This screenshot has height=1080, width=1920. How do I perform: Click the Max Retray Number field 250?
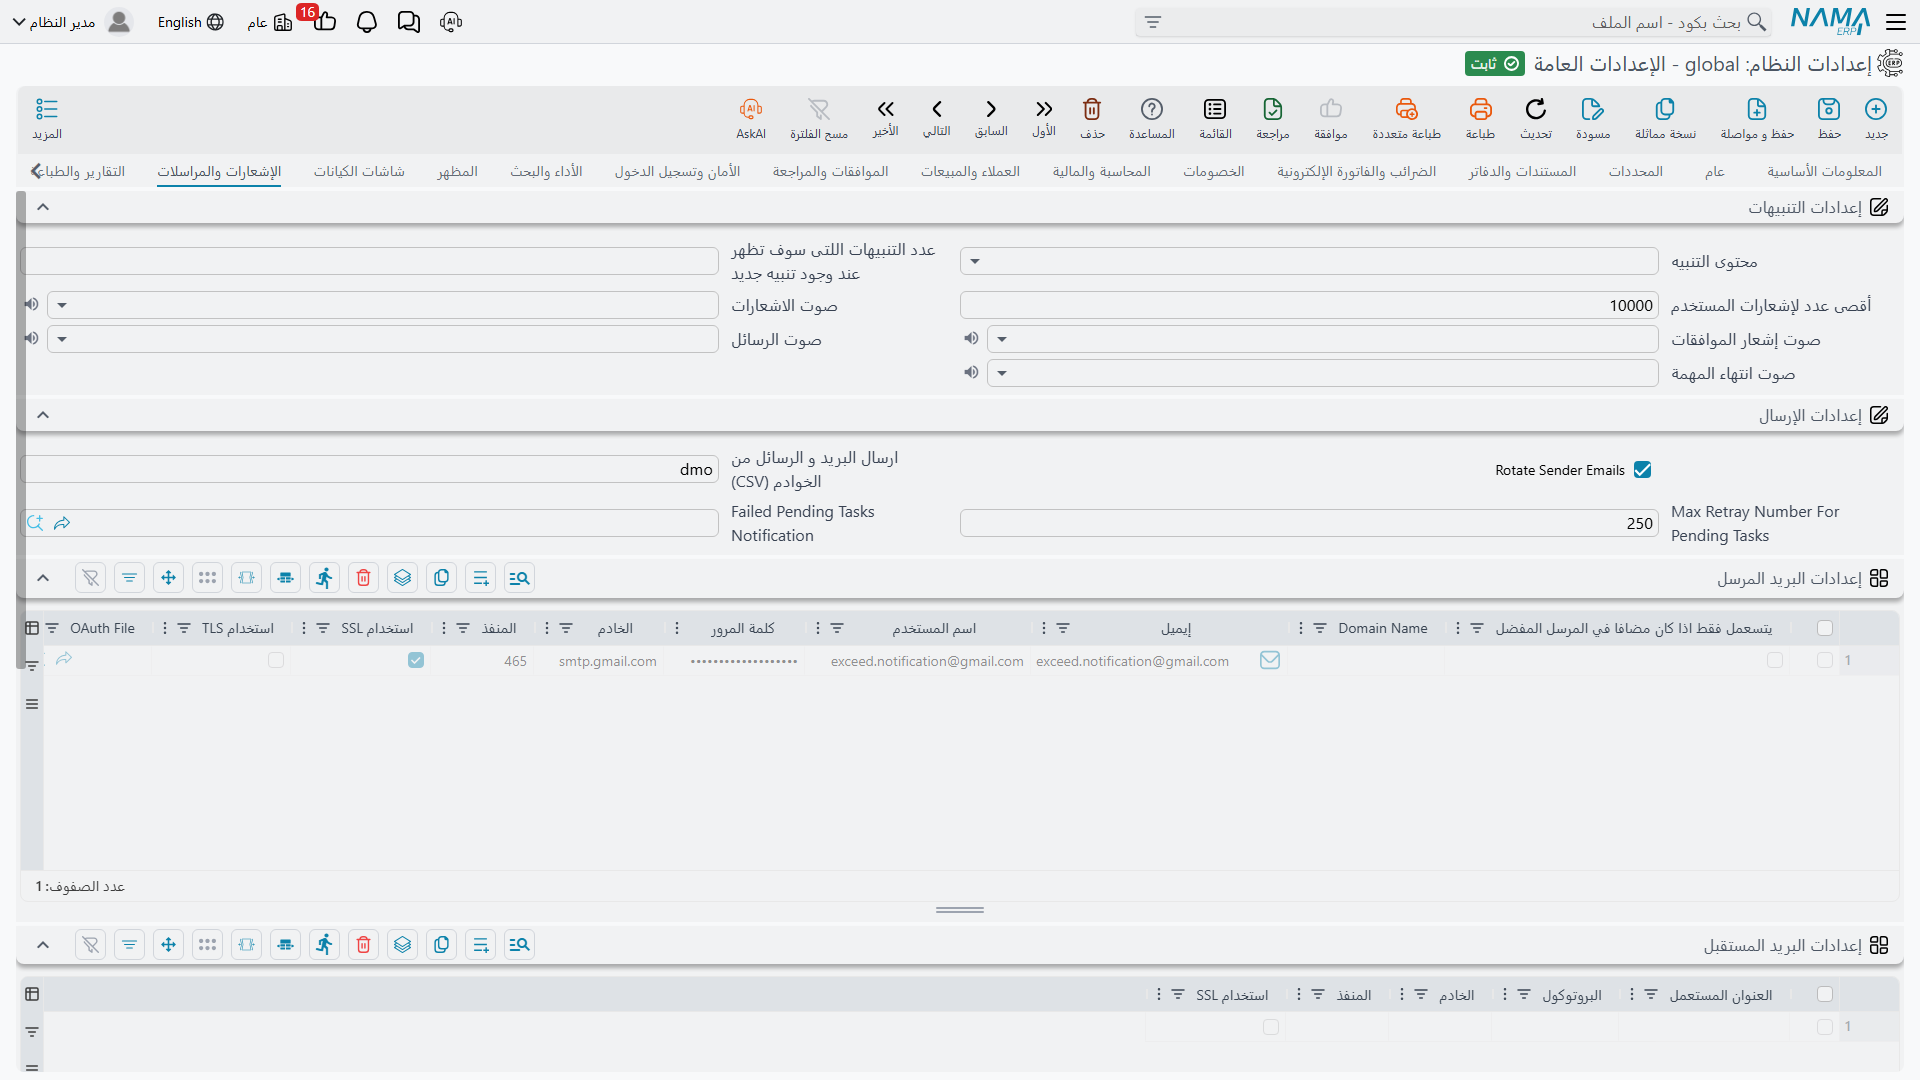point(1309,523)
